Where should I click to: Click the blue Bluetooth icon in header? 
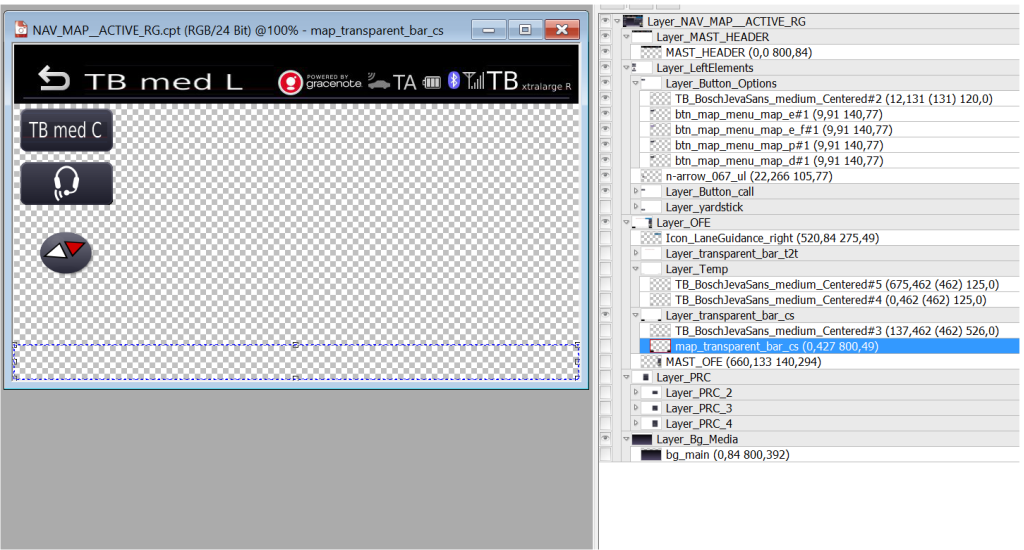tap(453, 81)
